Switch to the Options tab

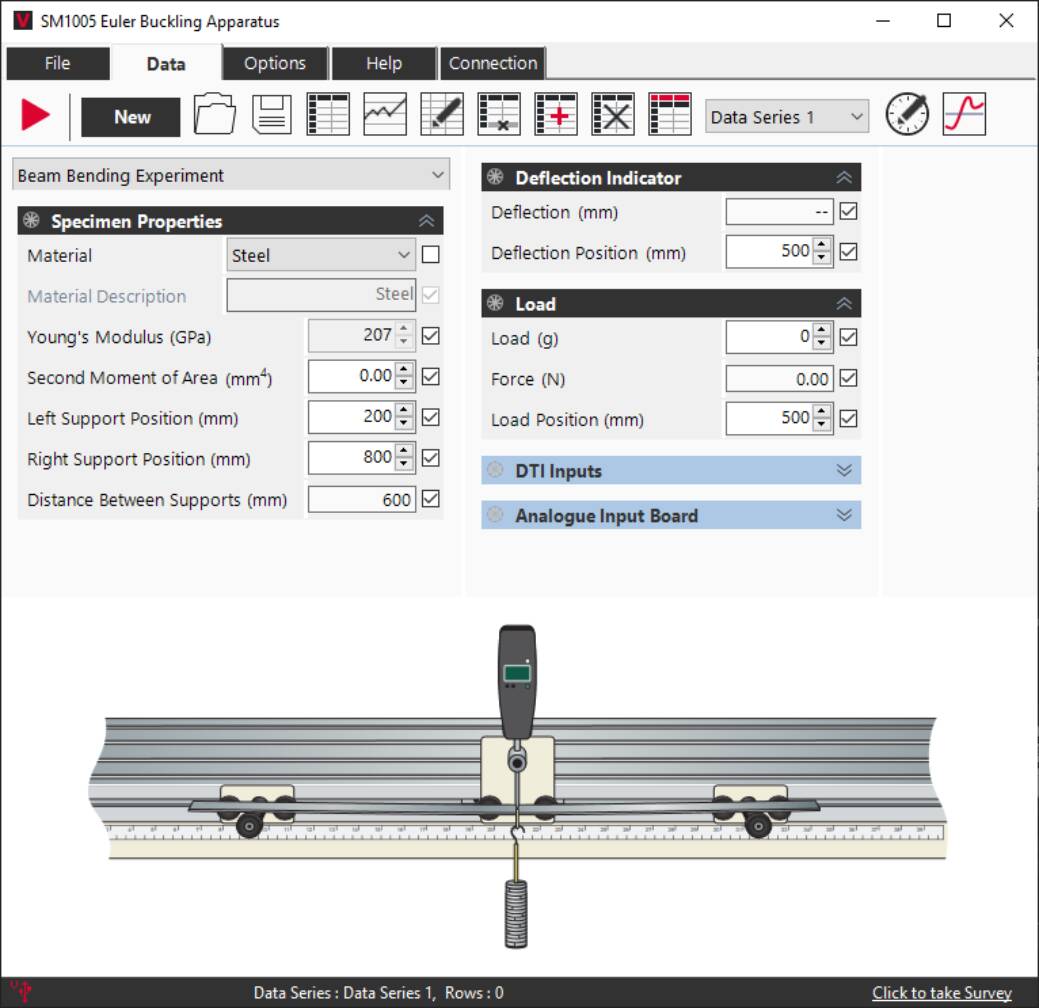click(x=274, y=63)
